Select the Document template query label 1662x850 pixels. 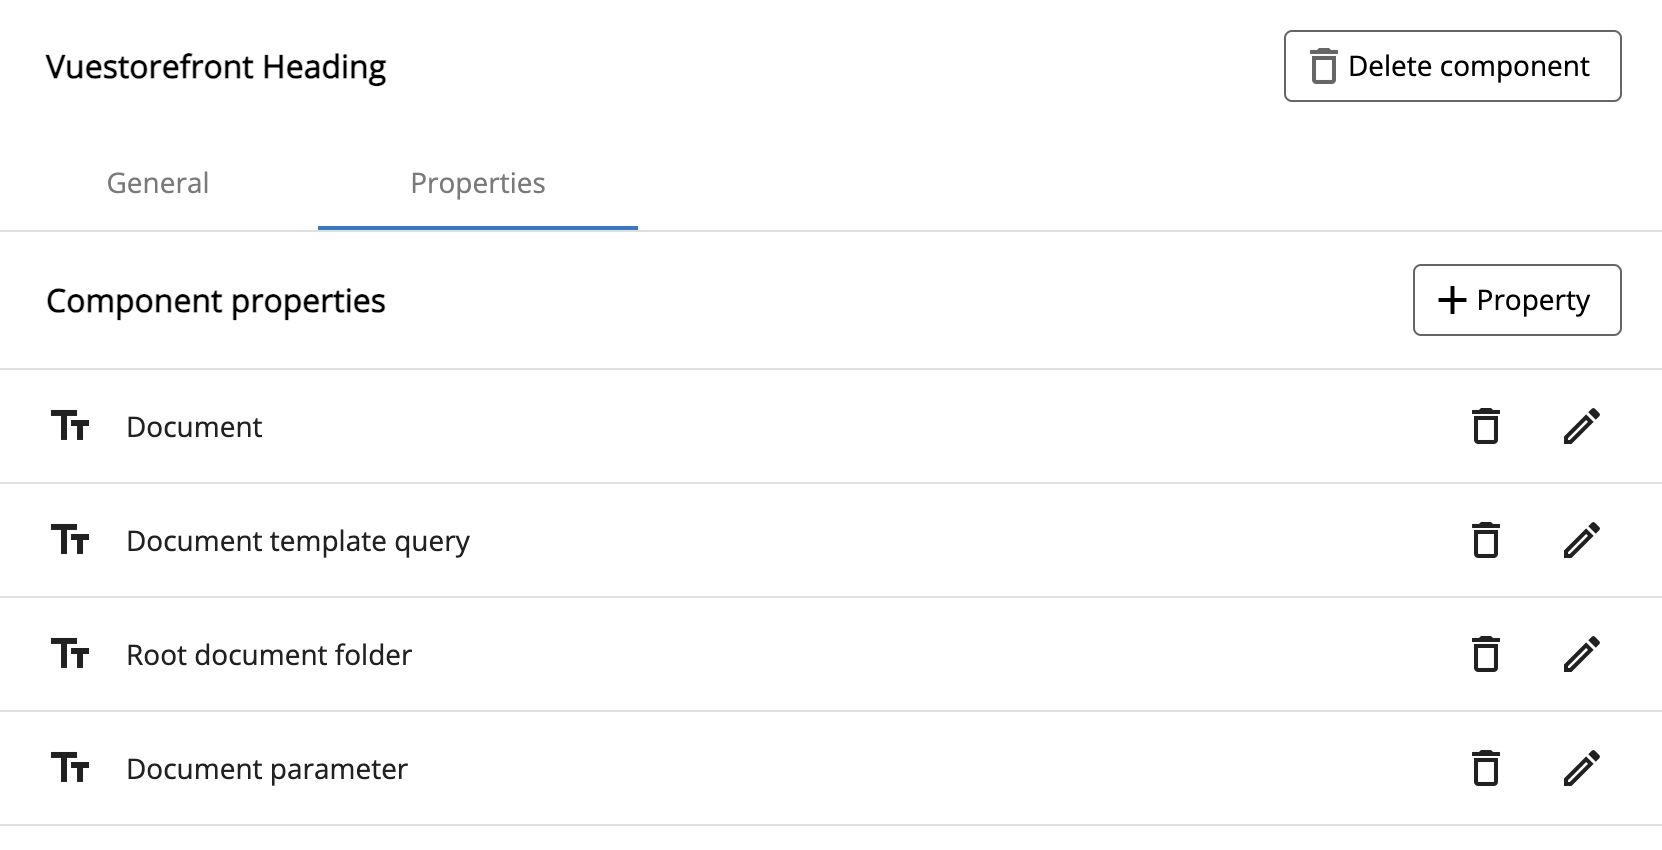coord(298,541)
